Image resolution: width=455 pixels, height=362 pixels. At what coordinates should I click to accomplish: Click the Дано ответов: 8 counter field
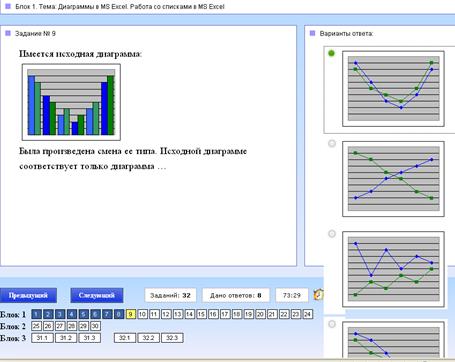(x=236, y=295)
